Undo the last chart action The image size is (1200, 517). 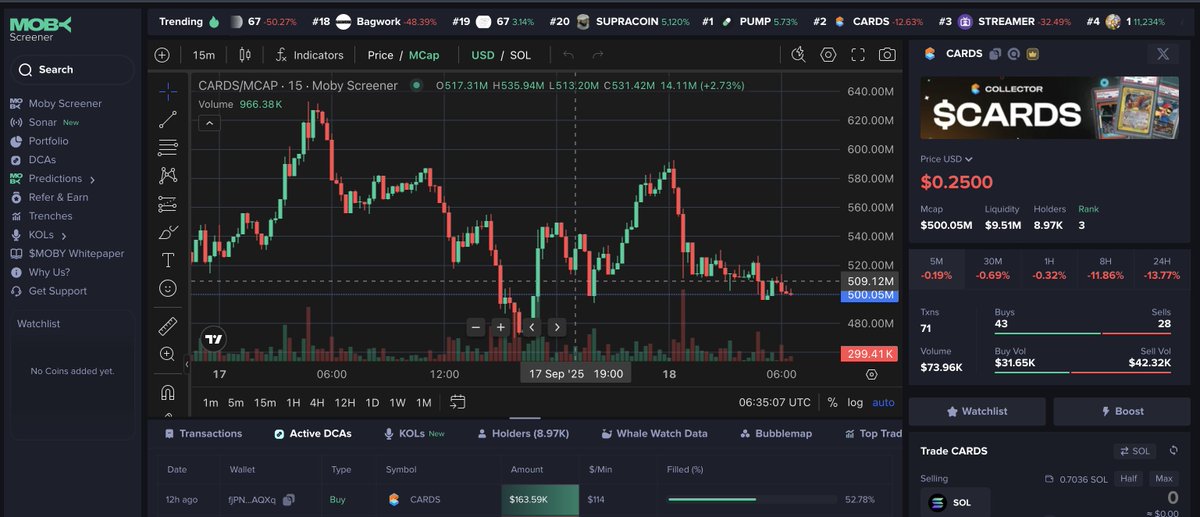point(569,55)
